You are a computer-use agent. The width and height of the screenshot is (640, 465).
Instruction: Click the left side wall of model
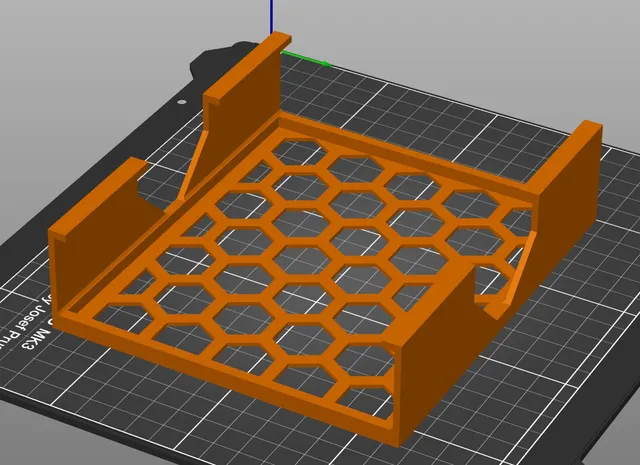tap(102, 229)
